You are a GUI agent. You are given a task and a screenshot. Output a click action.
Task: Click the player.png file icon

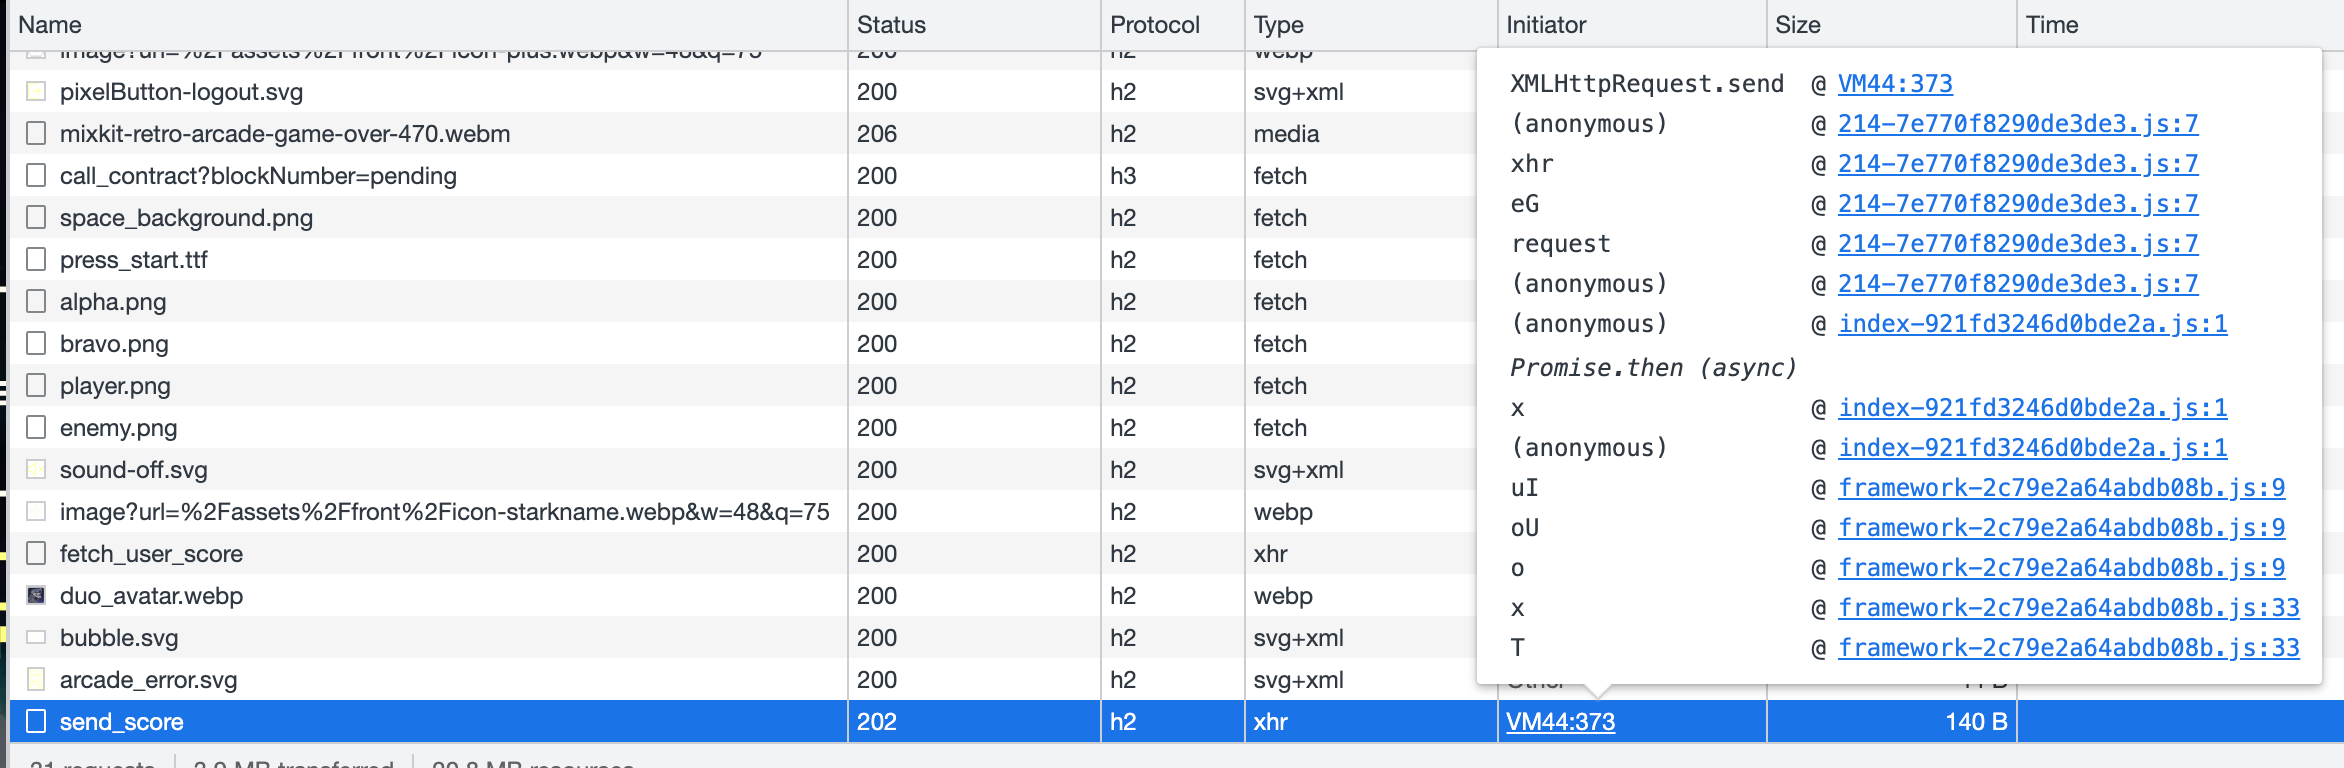36,386
